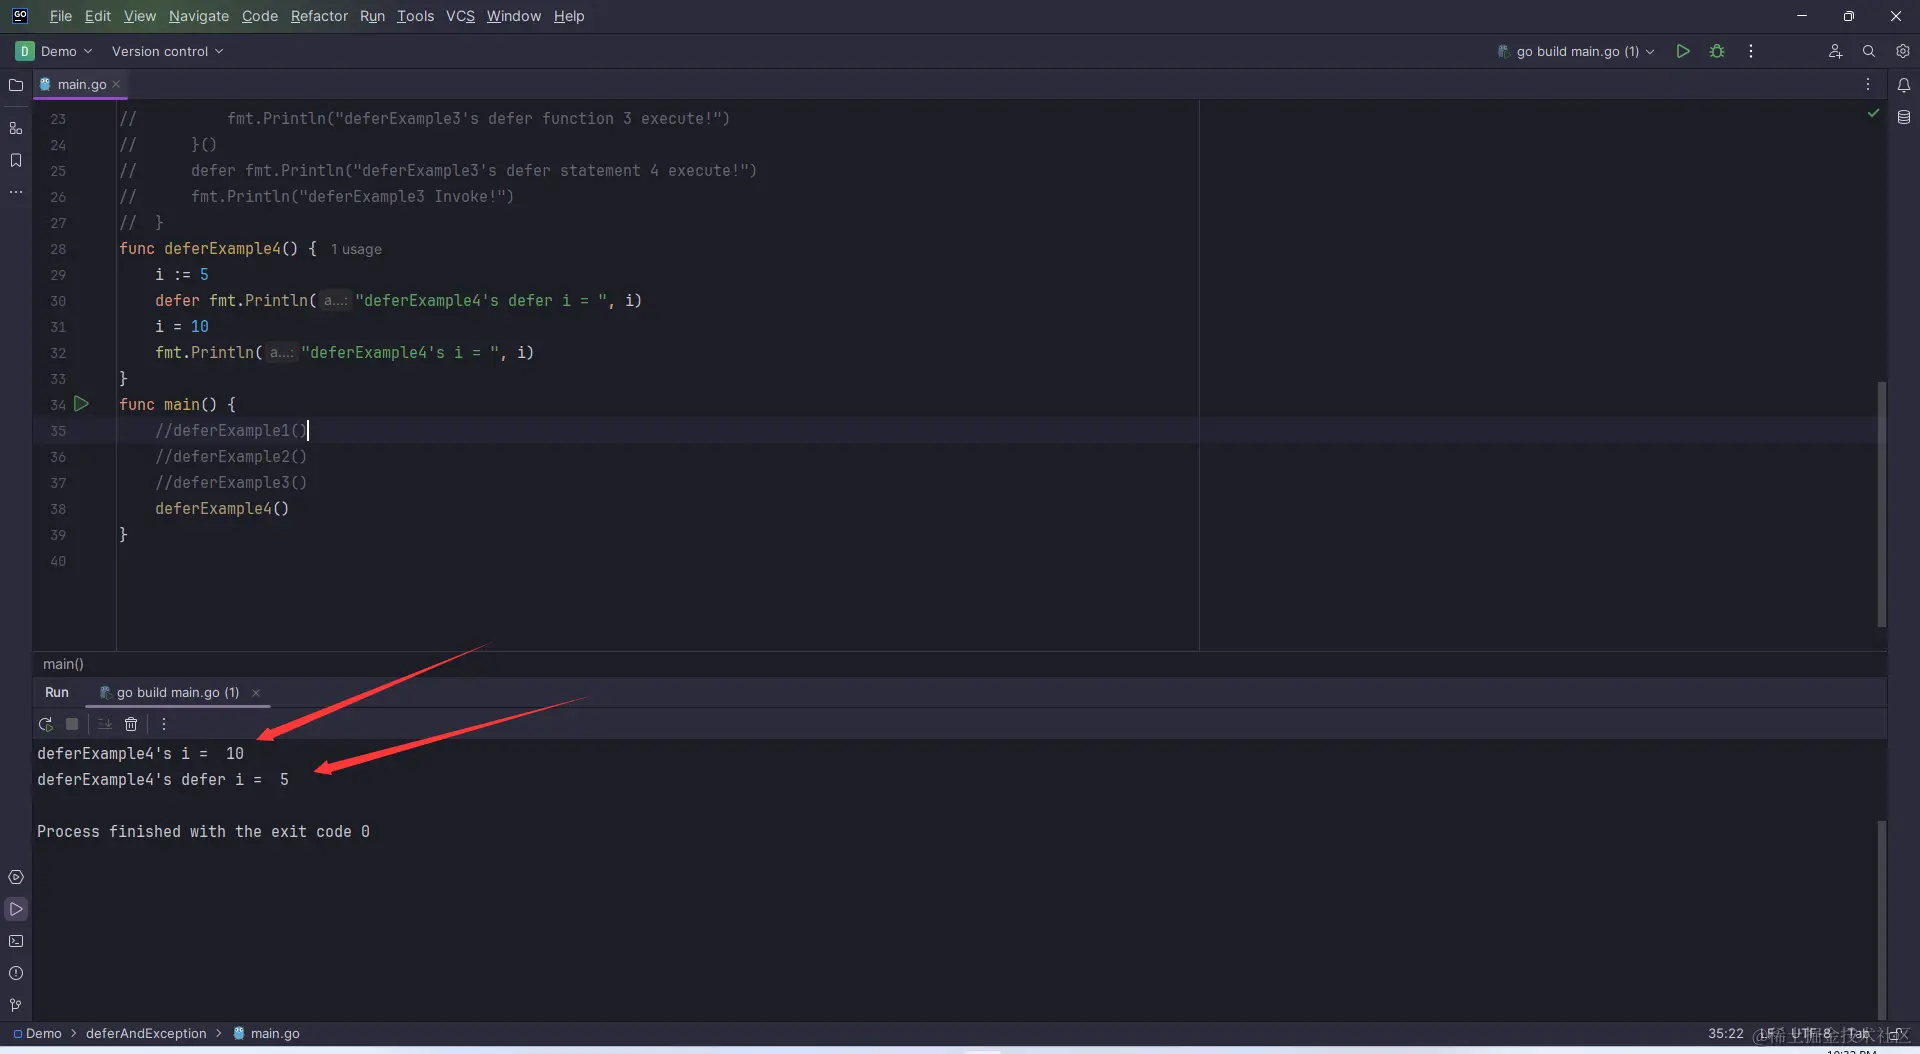Click the gutter run icon beside func main

click(82, 404)
